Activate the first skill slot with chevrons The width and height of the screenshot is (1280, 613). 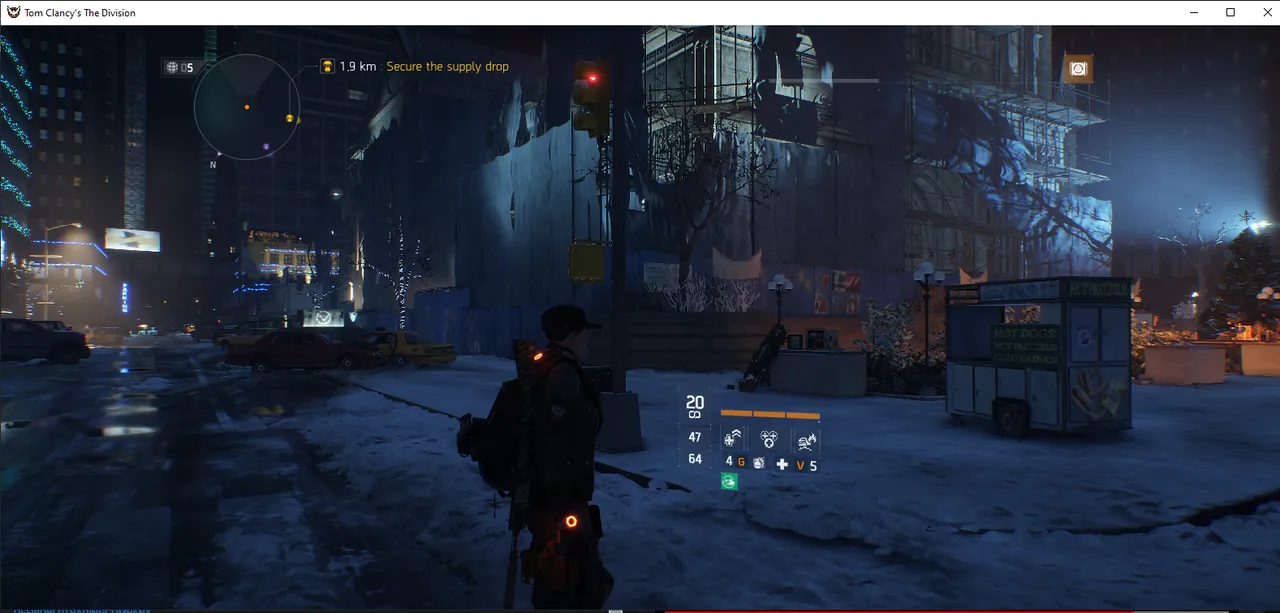pyautogui.click(x=732, y=438)
